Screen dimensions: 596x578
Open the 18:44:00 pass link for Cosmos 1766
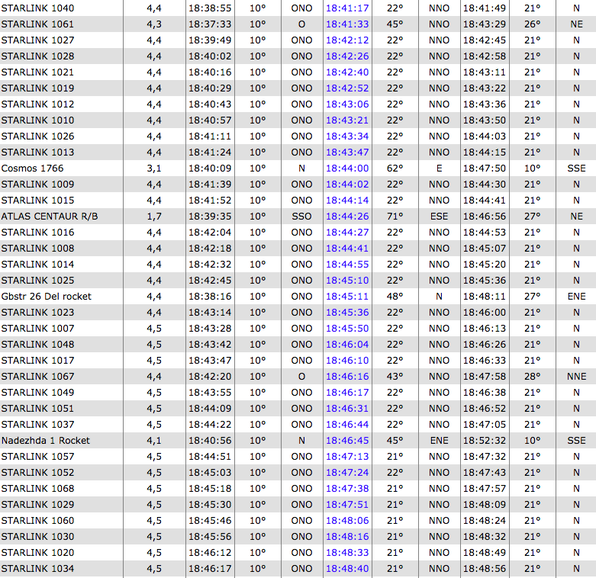pyautogui.click(x=347, y=168)
